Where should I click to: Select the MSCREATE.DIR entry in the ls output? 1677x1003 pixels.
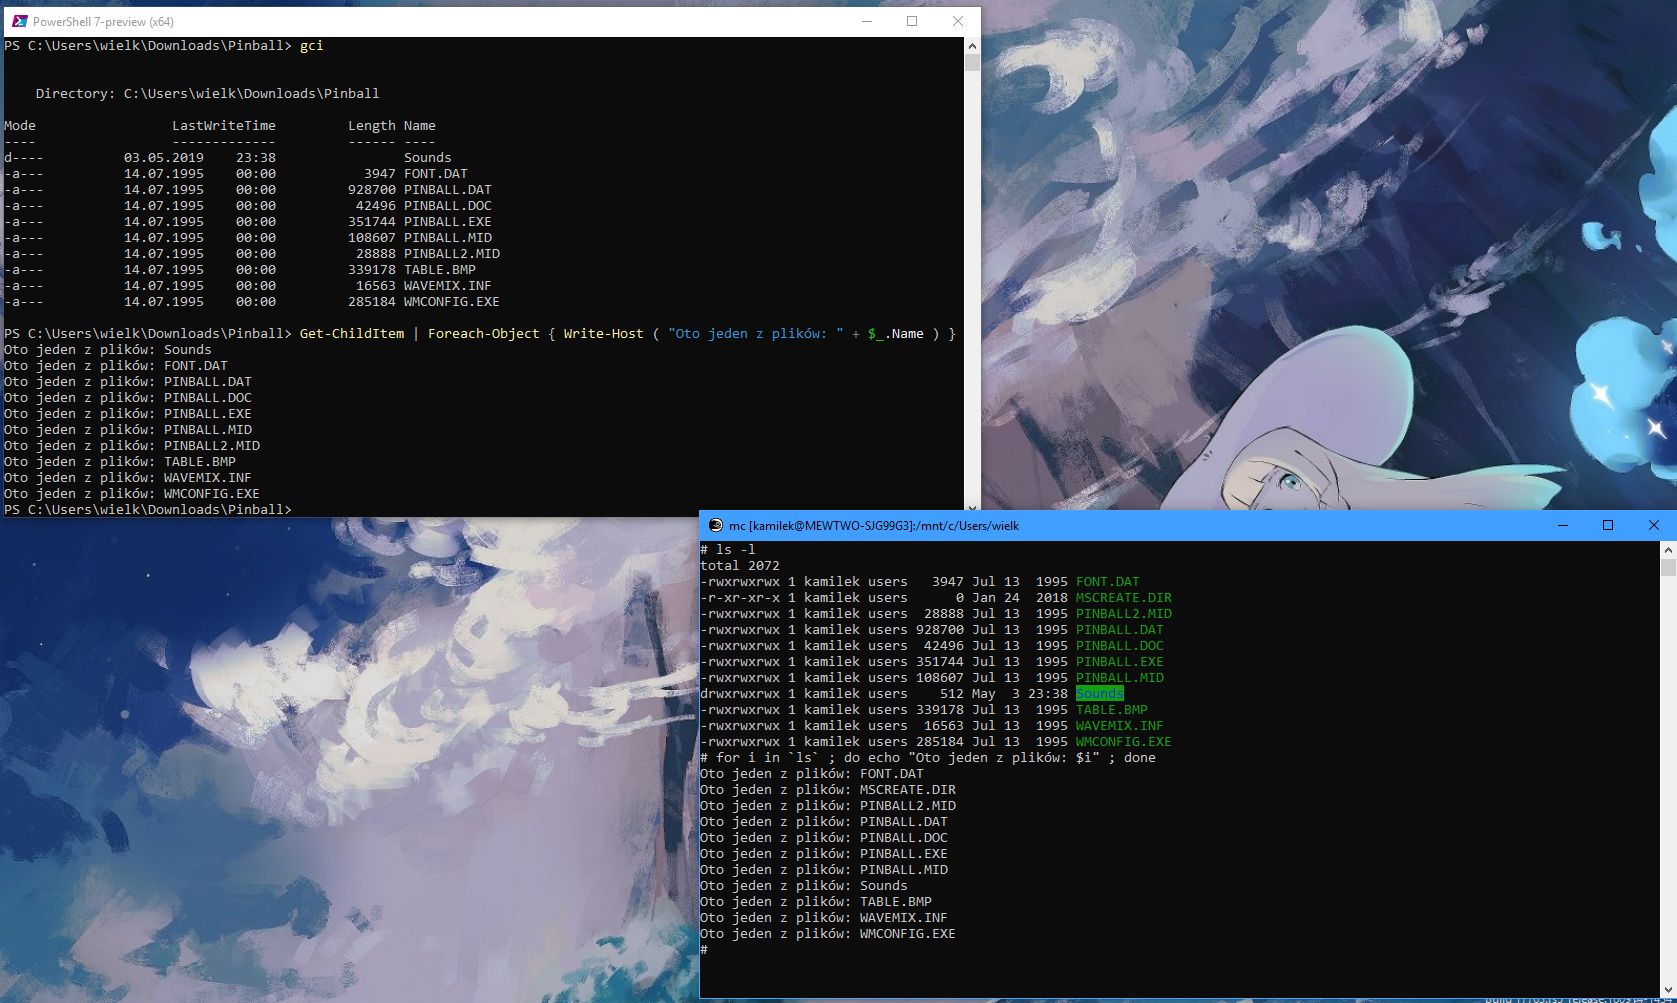point(1123,597)
